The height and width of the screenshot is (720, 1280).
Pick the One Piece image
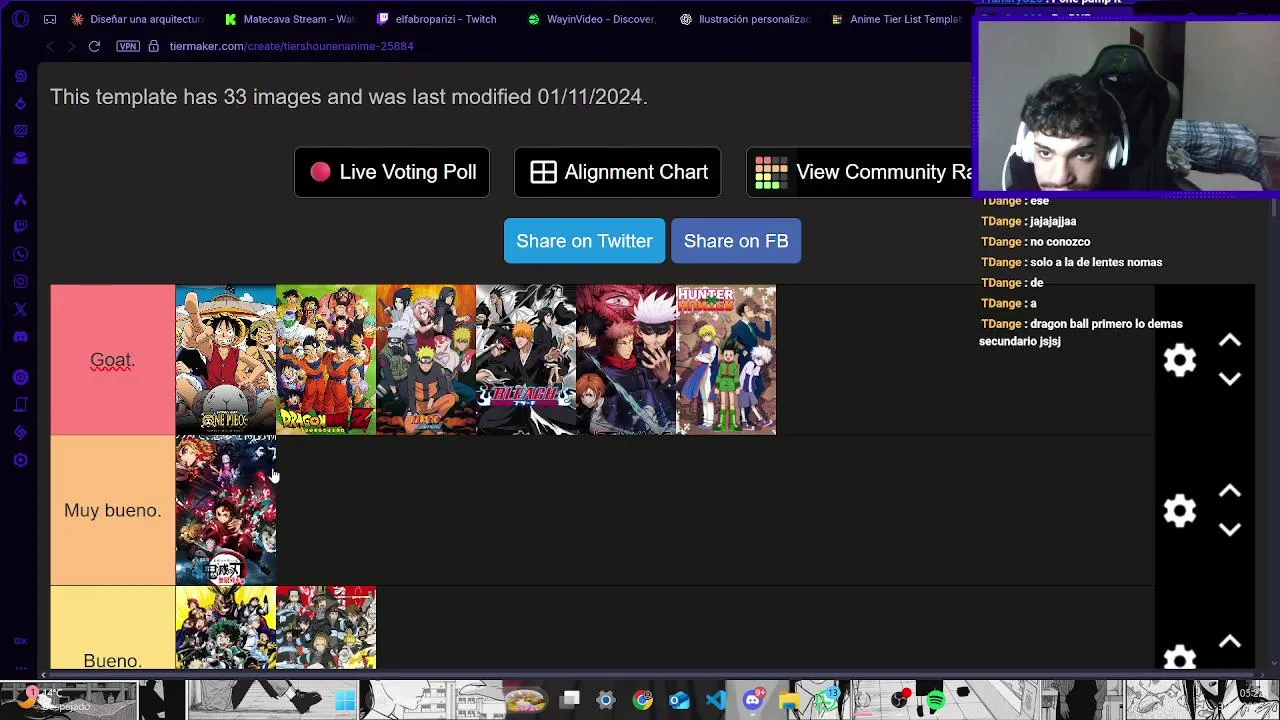226,360
